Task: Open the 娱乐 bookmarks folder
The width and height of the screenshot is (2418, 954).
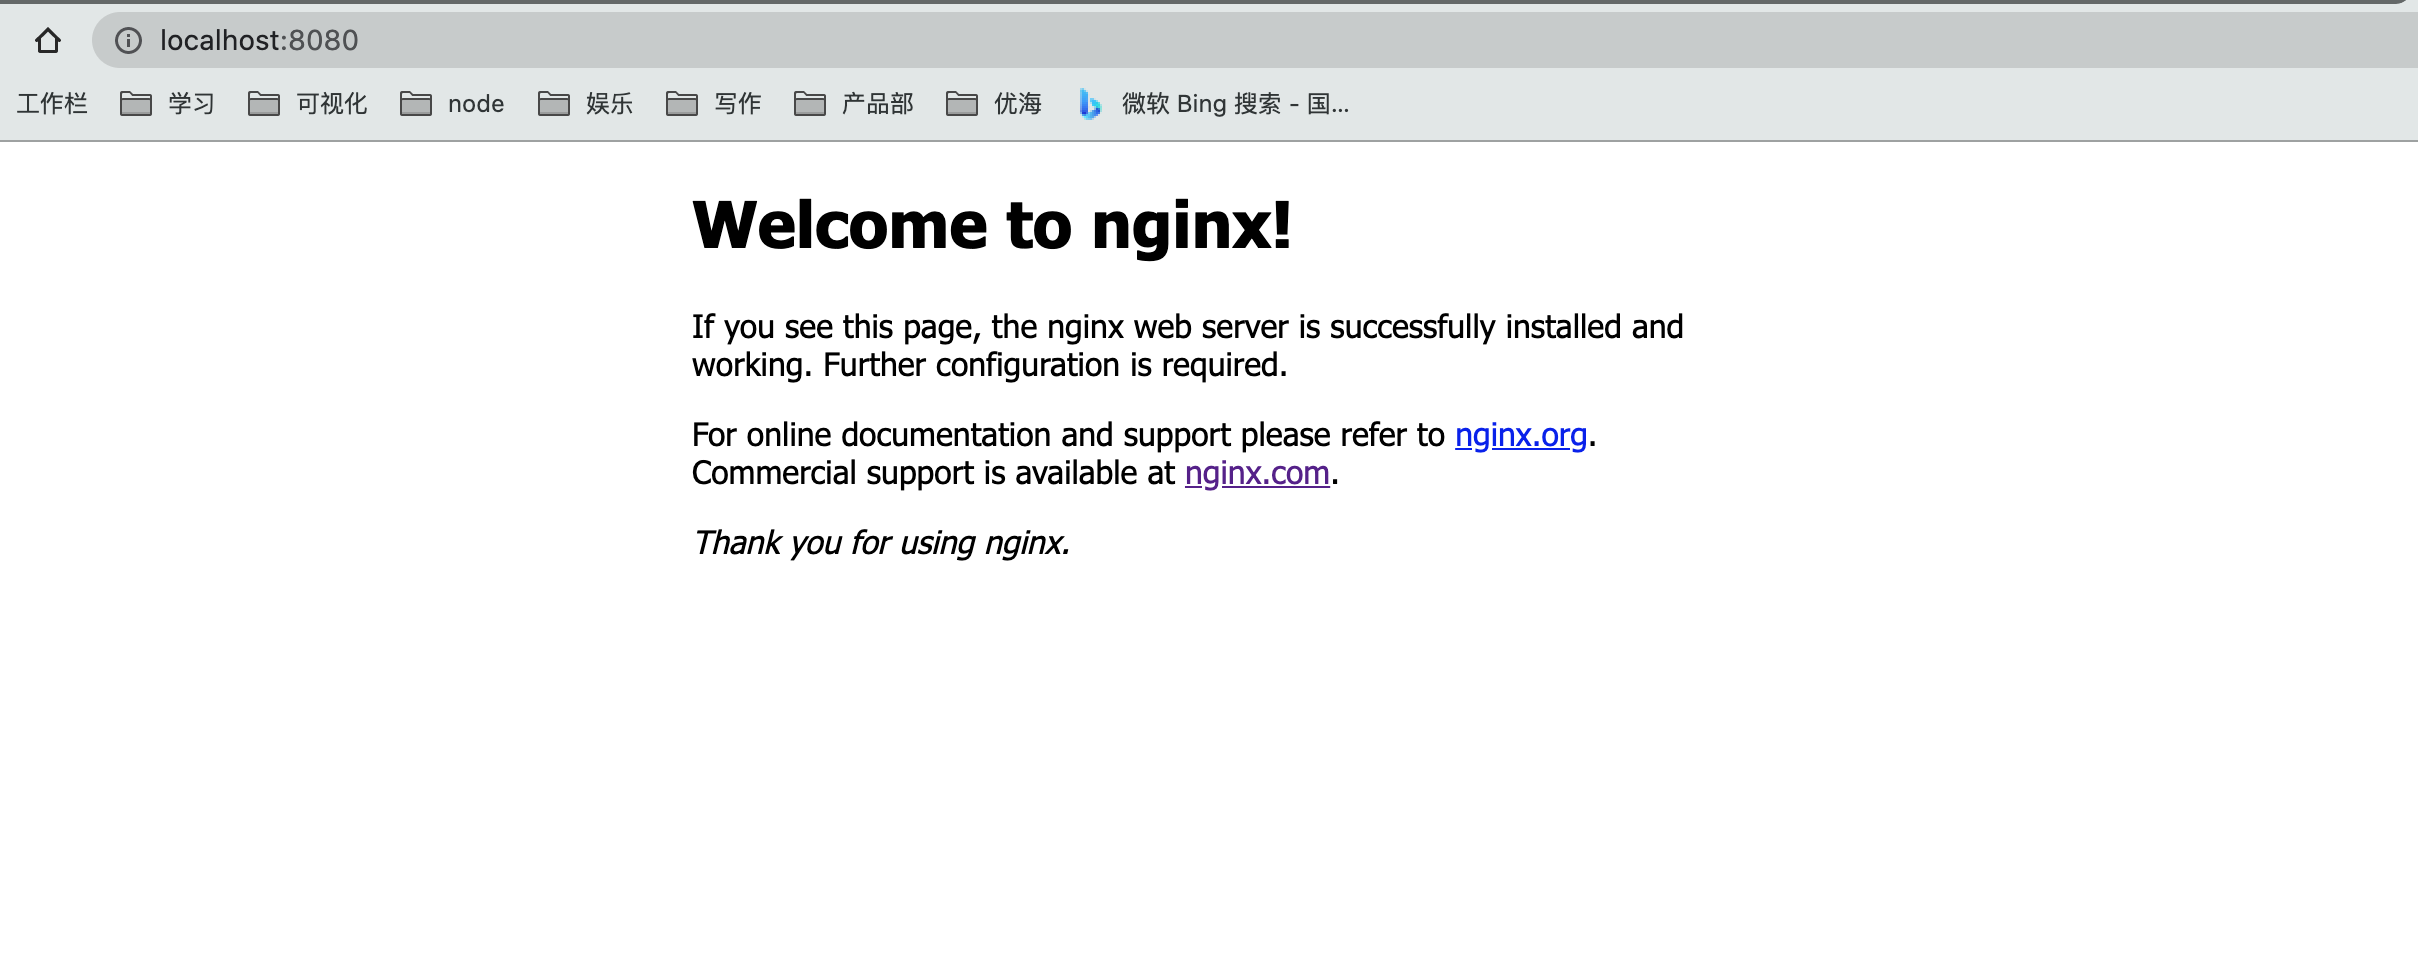Action: click(x=585, y=104)
